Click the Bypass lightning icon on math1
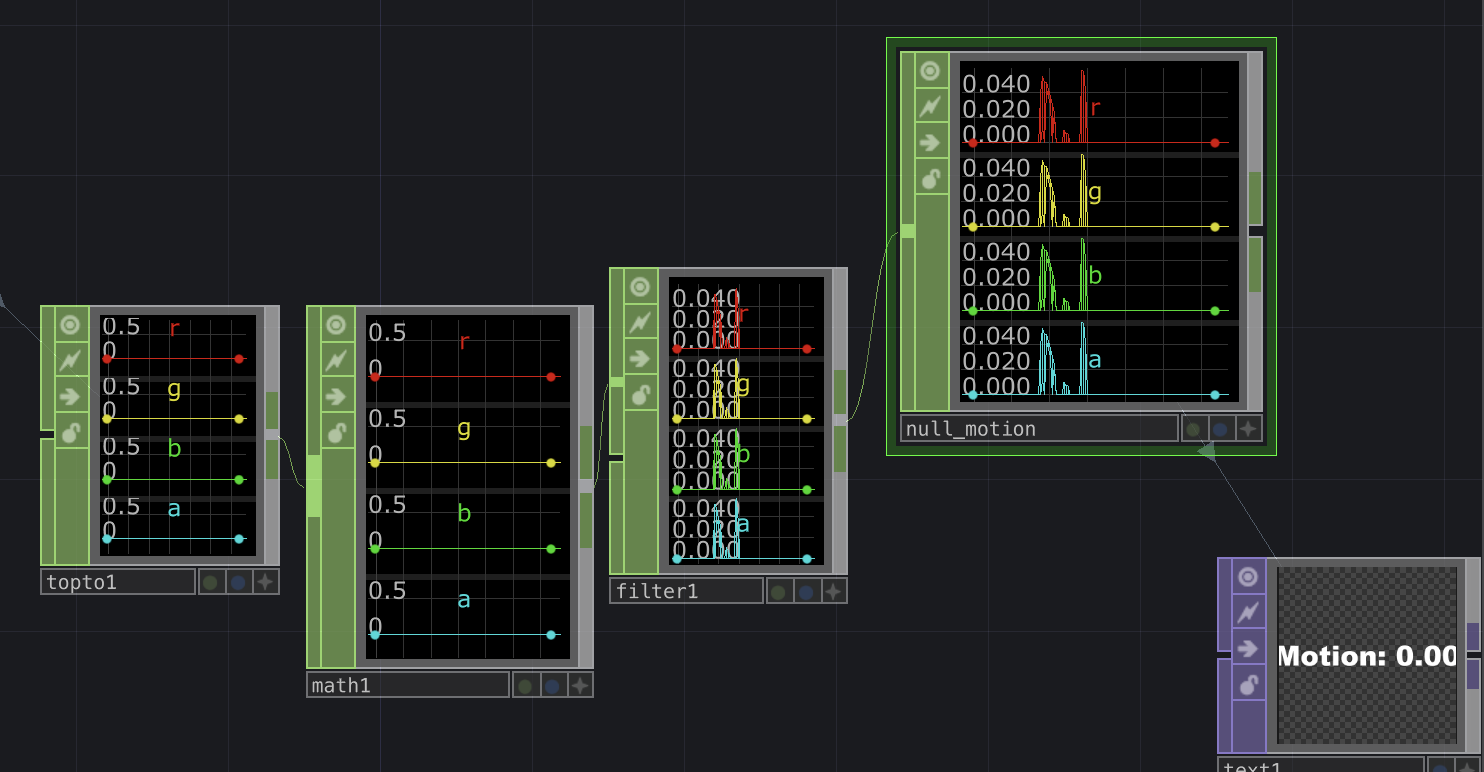 pyautogui.click(x=336, y=360)
